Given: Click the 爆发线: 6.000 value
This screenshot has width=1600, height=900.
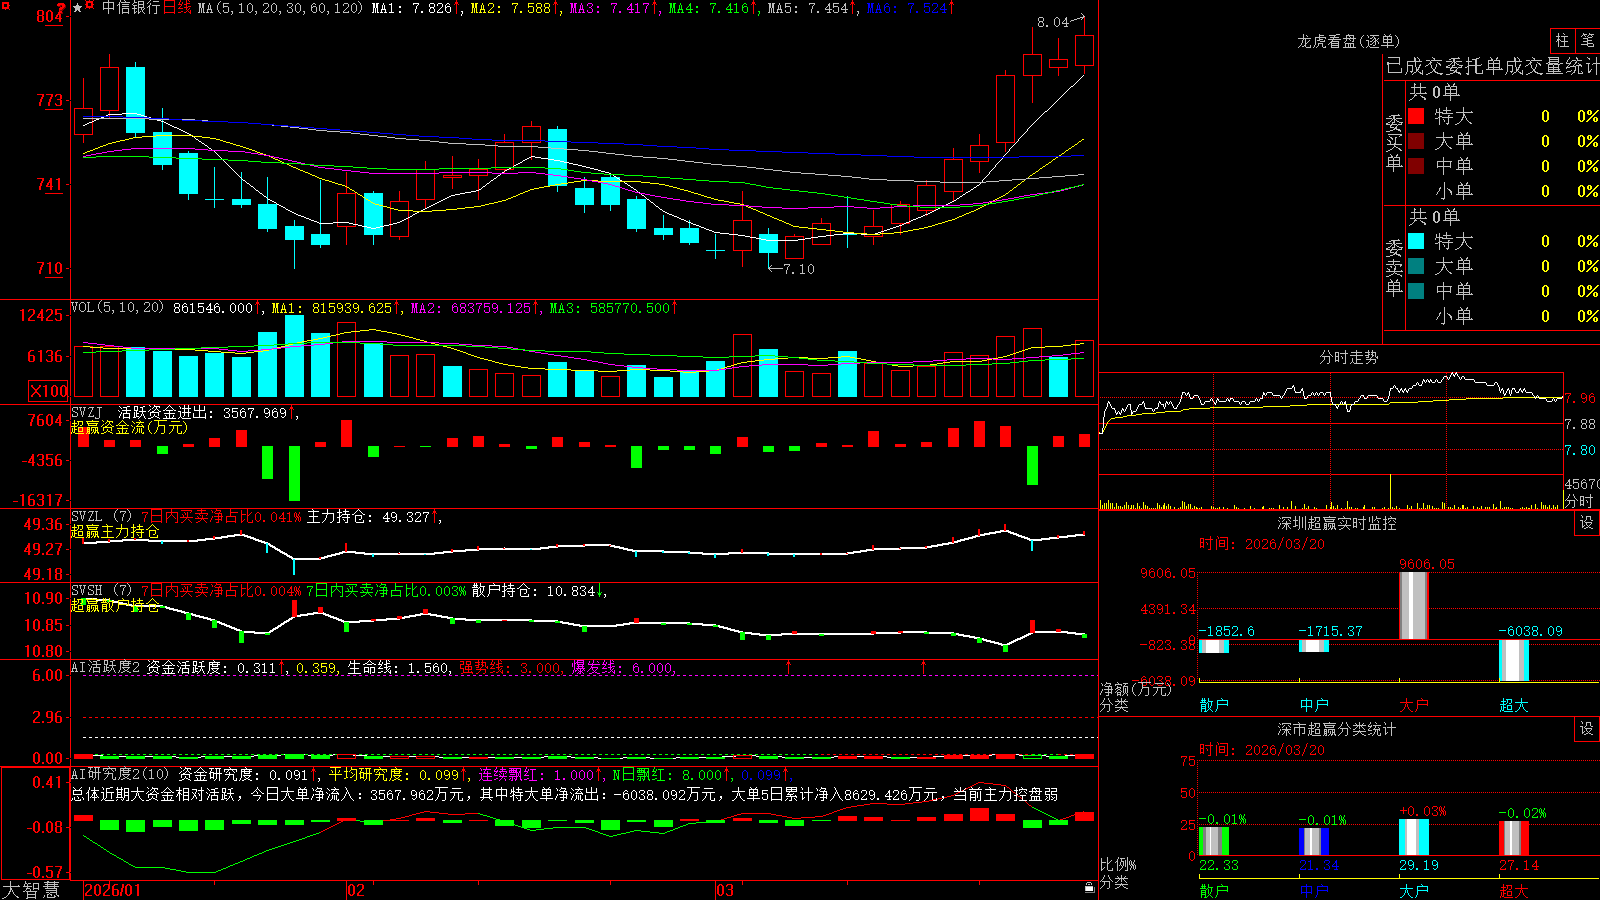Looking at the screenshot, I should (x=622, y=668).
